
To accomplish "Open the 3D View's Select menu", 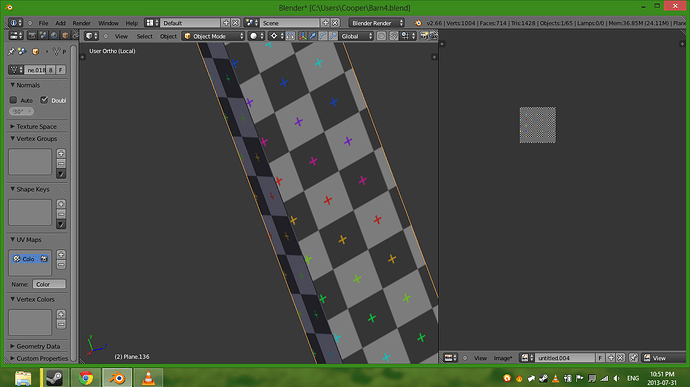I will coord(144,36).
